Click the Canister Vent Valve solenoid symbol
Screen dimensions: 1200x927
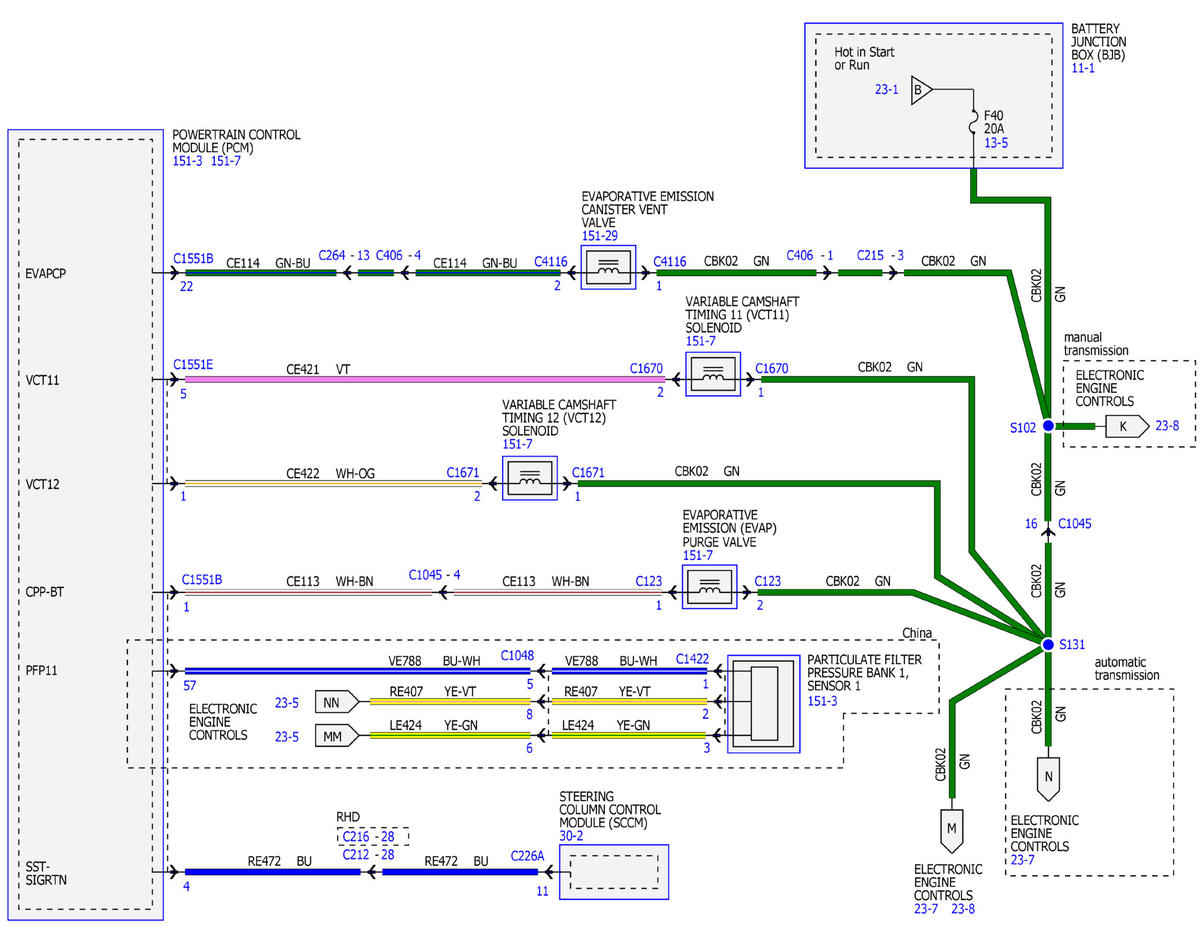point(608,269)
